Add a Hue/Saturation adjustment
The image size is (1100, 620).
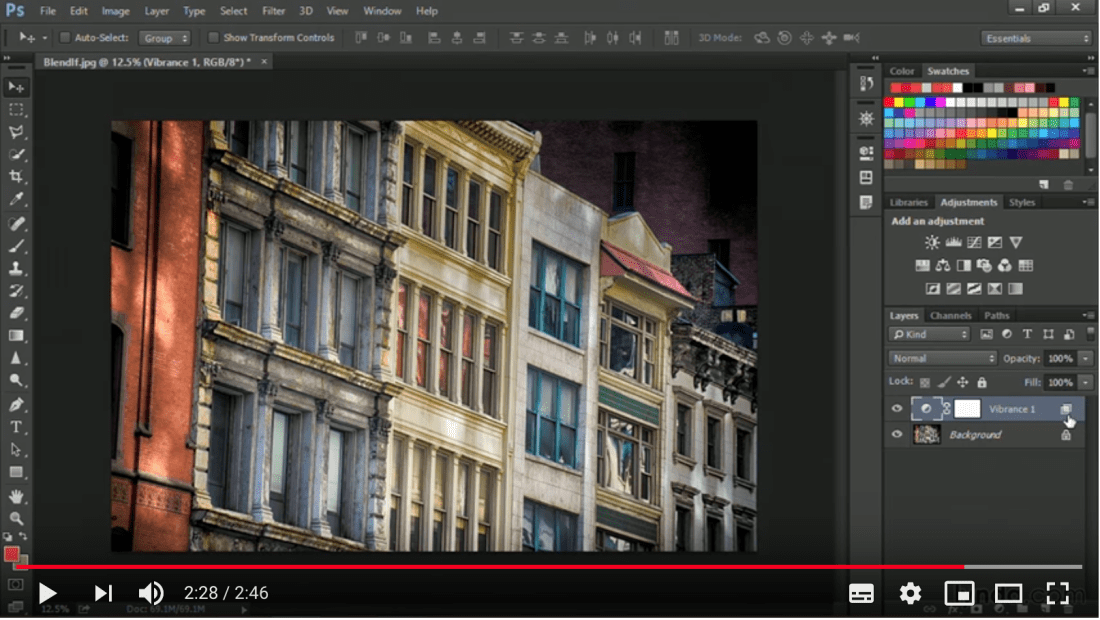coord(923,265)
